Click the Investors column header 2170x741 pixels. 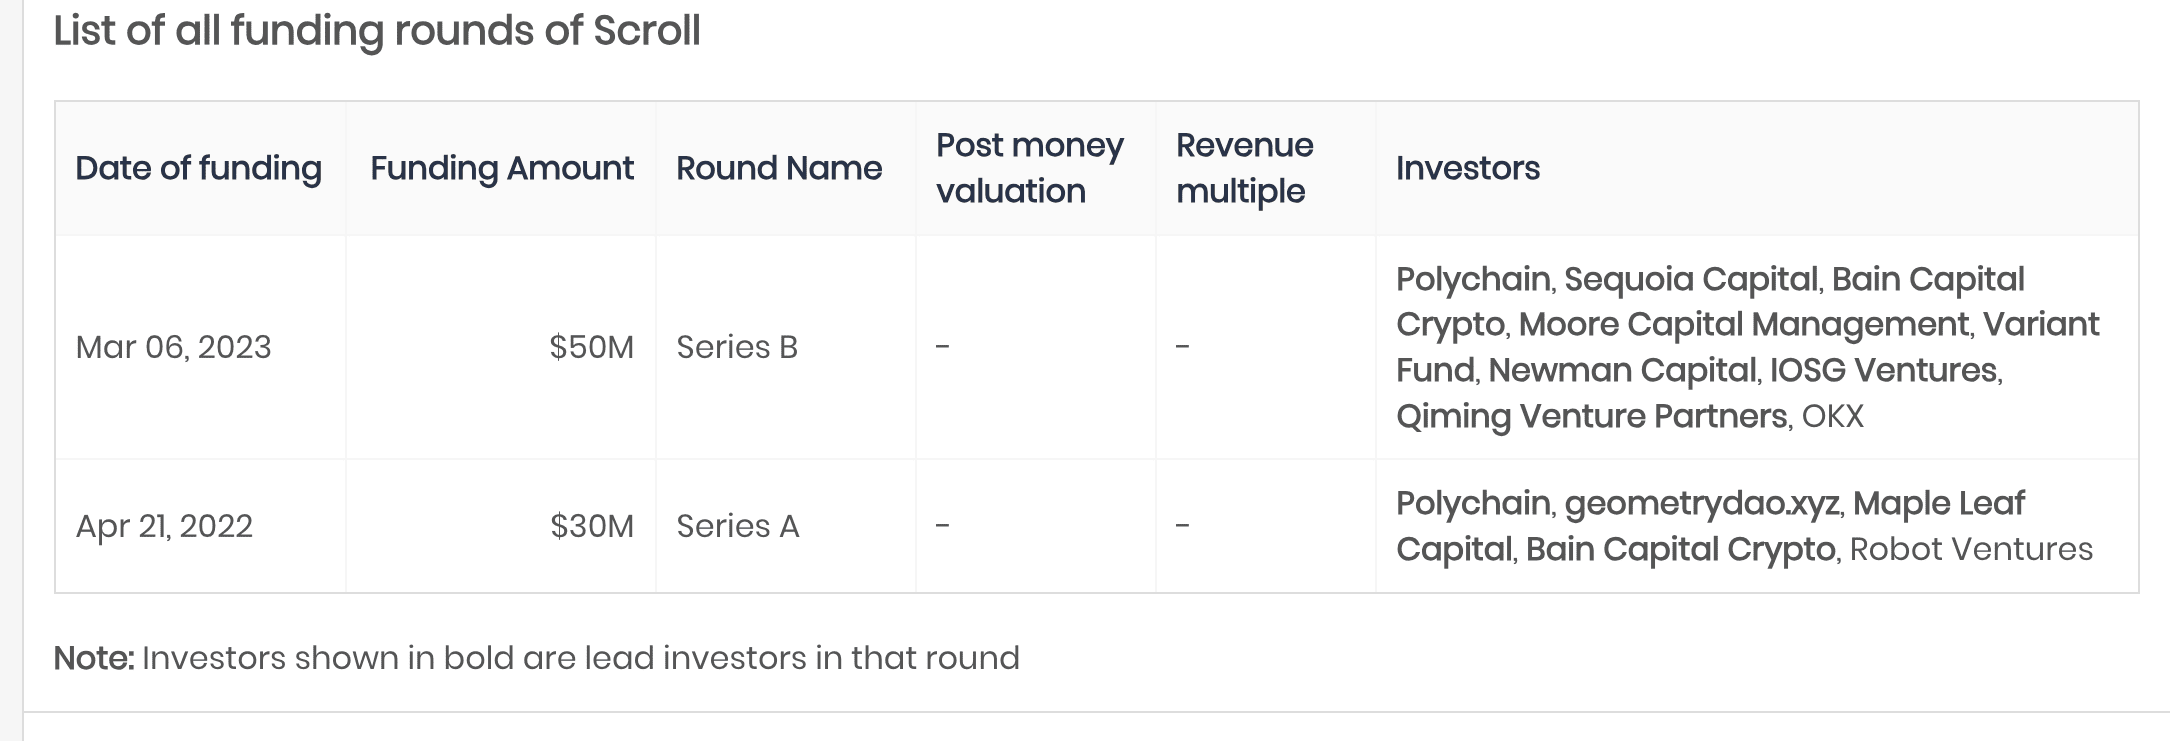1468,168
